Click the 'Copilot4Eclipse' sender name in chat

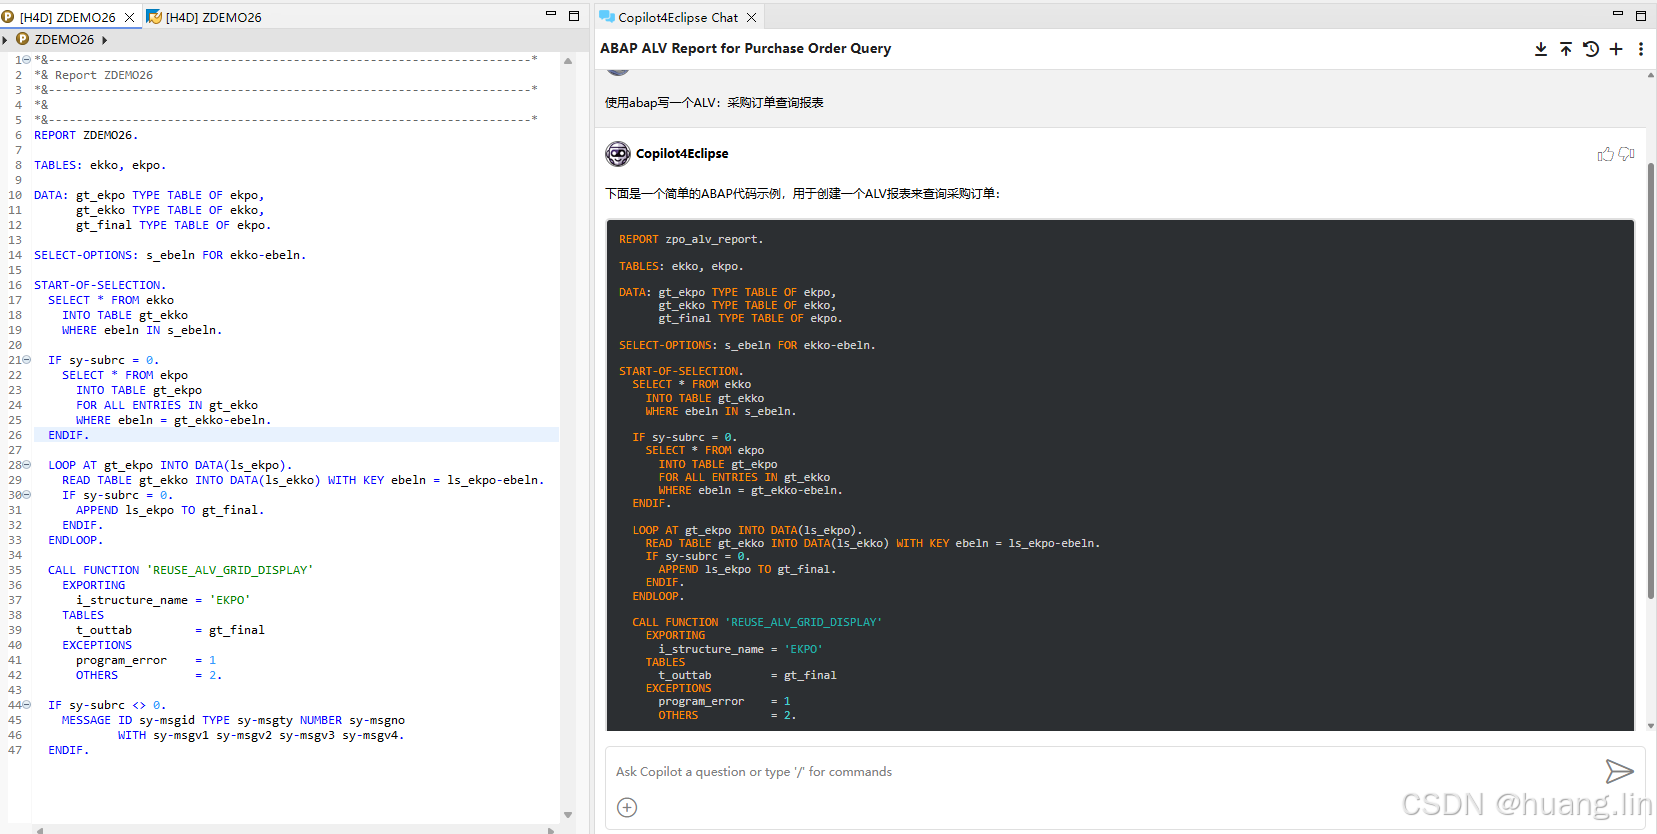682,154
